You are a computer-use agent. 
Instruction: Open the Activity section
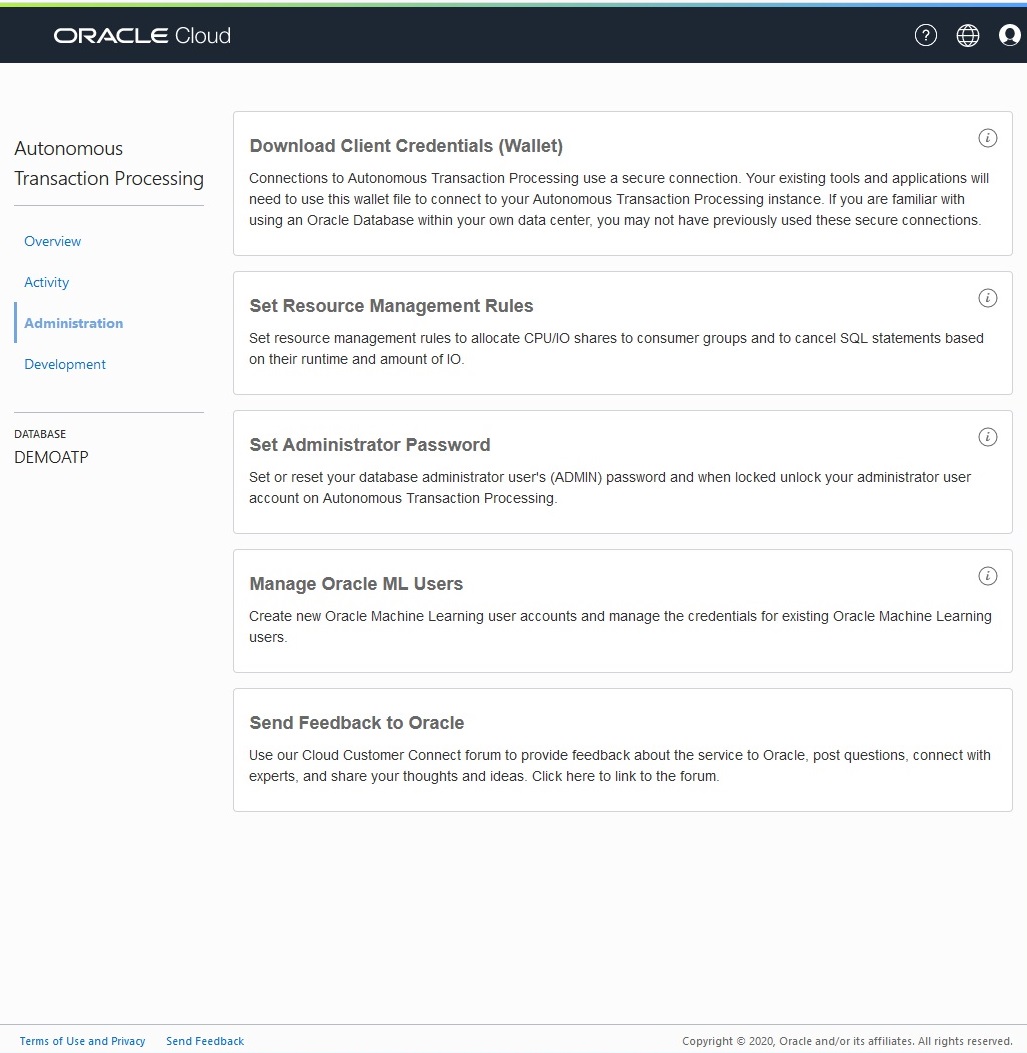coord(47,282)
